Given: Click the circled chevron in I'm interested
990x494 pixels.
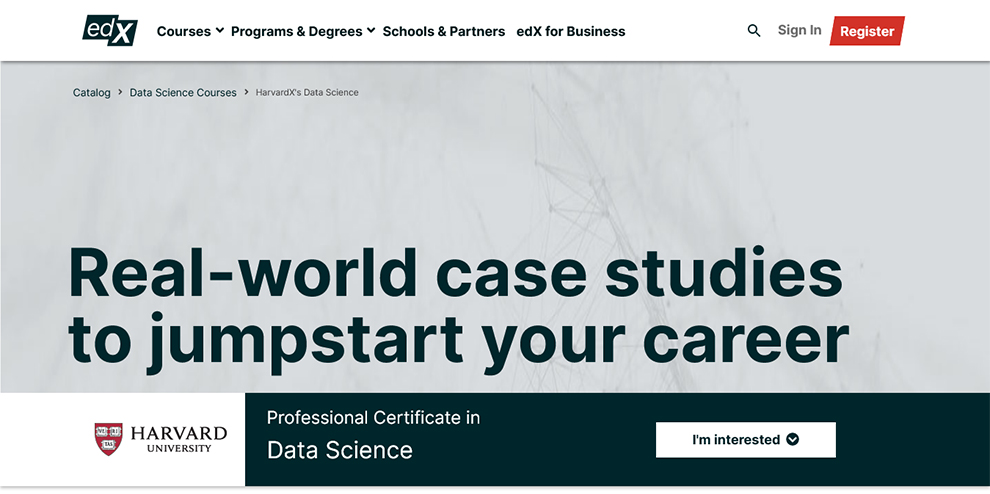Looking at the screenshot, I should point(793,440).
